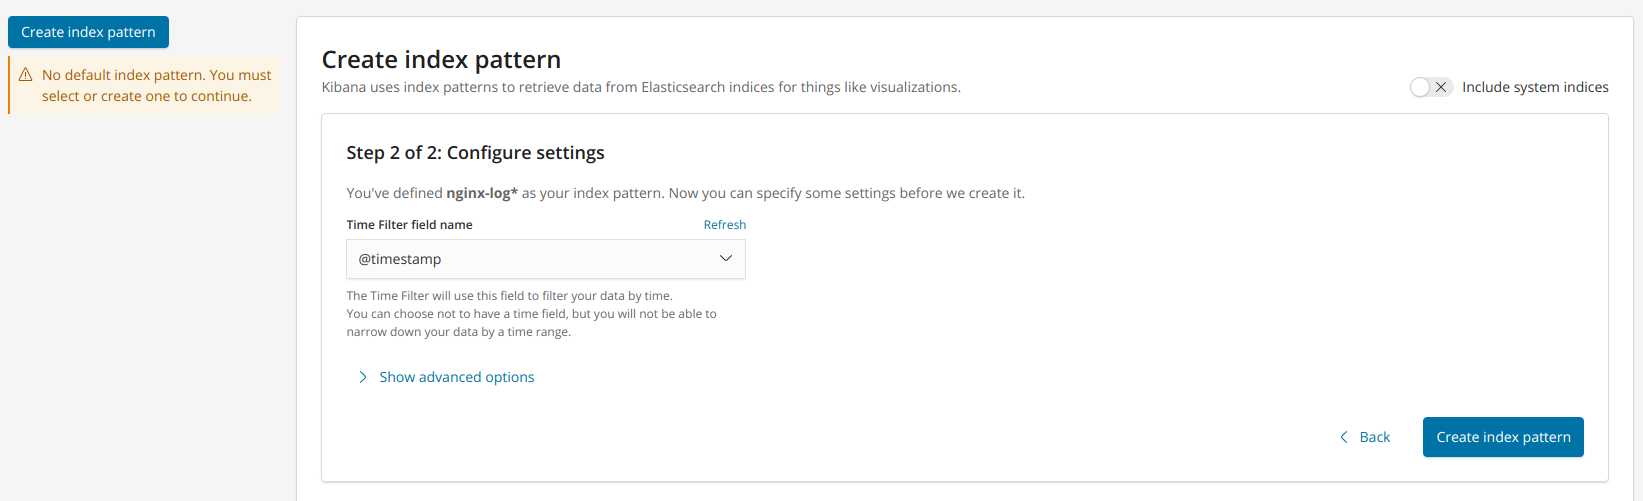Click the Create index pattern button in the sidebar
Viewport: 1643px width, 501px height.
click(88, 32)
